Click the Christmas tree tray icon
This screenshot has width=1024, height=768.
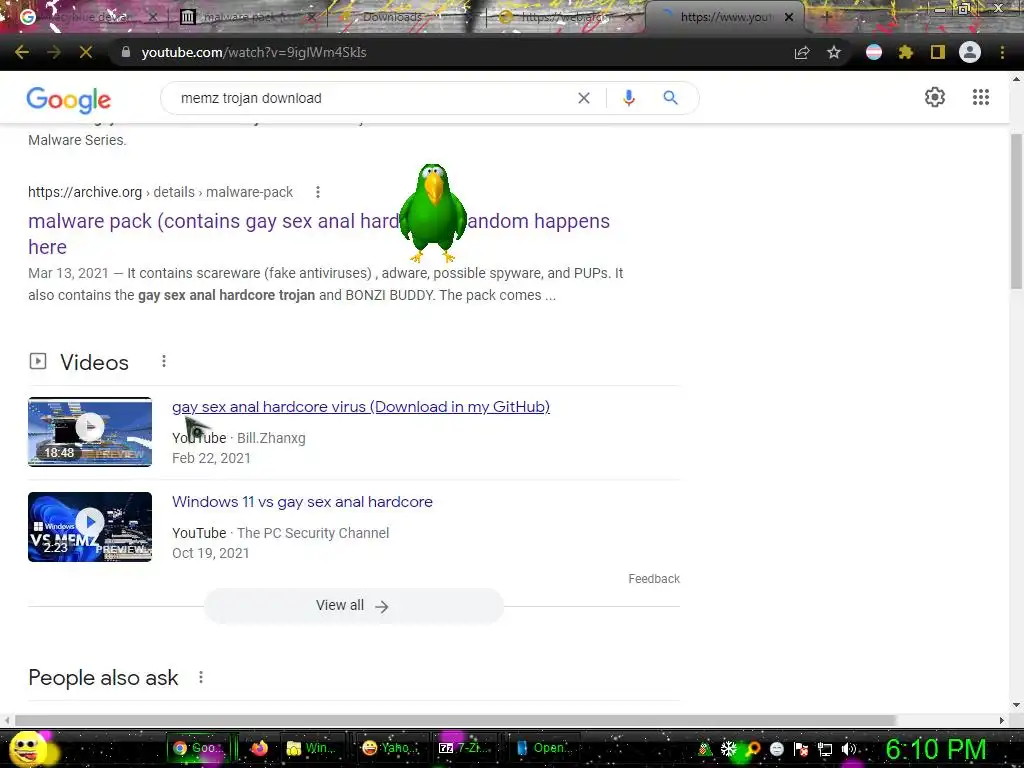pos(705,749)
